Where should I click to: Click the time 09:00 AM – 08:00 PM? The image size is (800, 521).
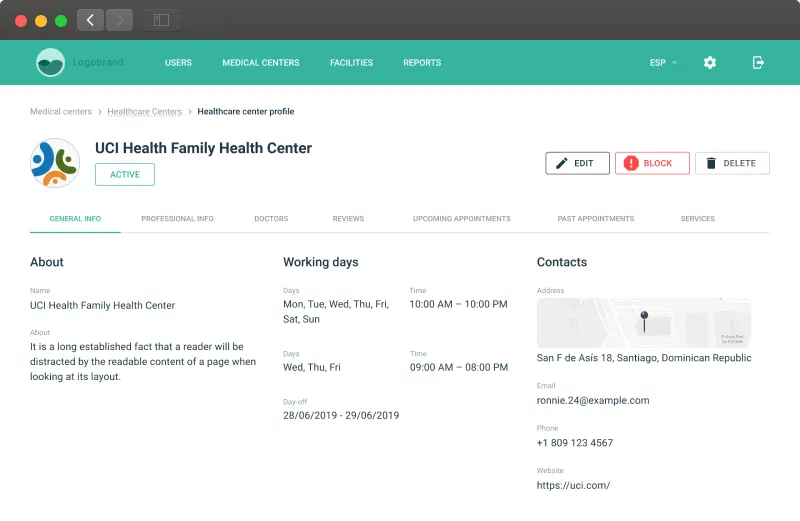point(459,367)
